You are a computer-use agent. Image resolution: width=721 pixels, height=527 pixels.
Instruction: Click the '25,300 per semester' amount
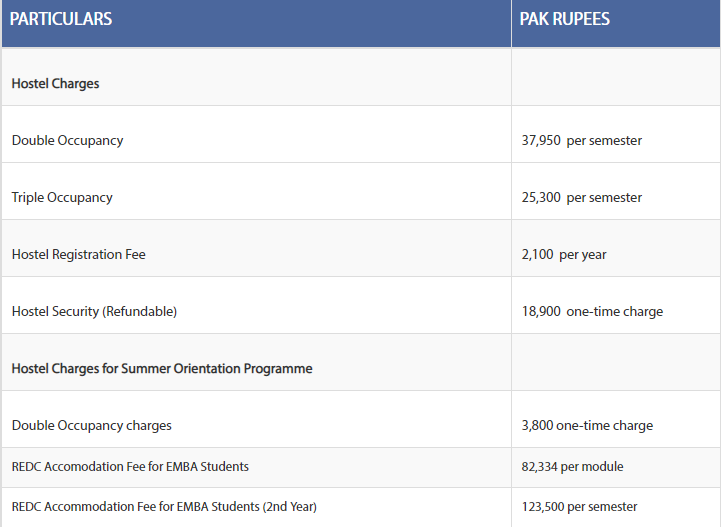pyautogui.click(x=582, y=198)
